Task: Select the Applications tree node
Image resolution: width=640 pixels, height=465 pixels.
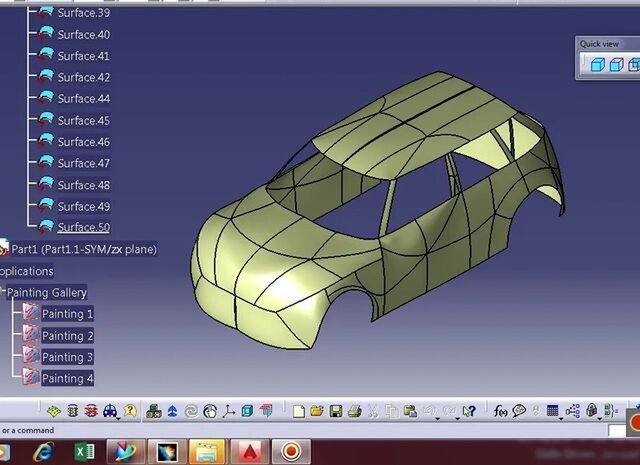Action: pos(27,271)
